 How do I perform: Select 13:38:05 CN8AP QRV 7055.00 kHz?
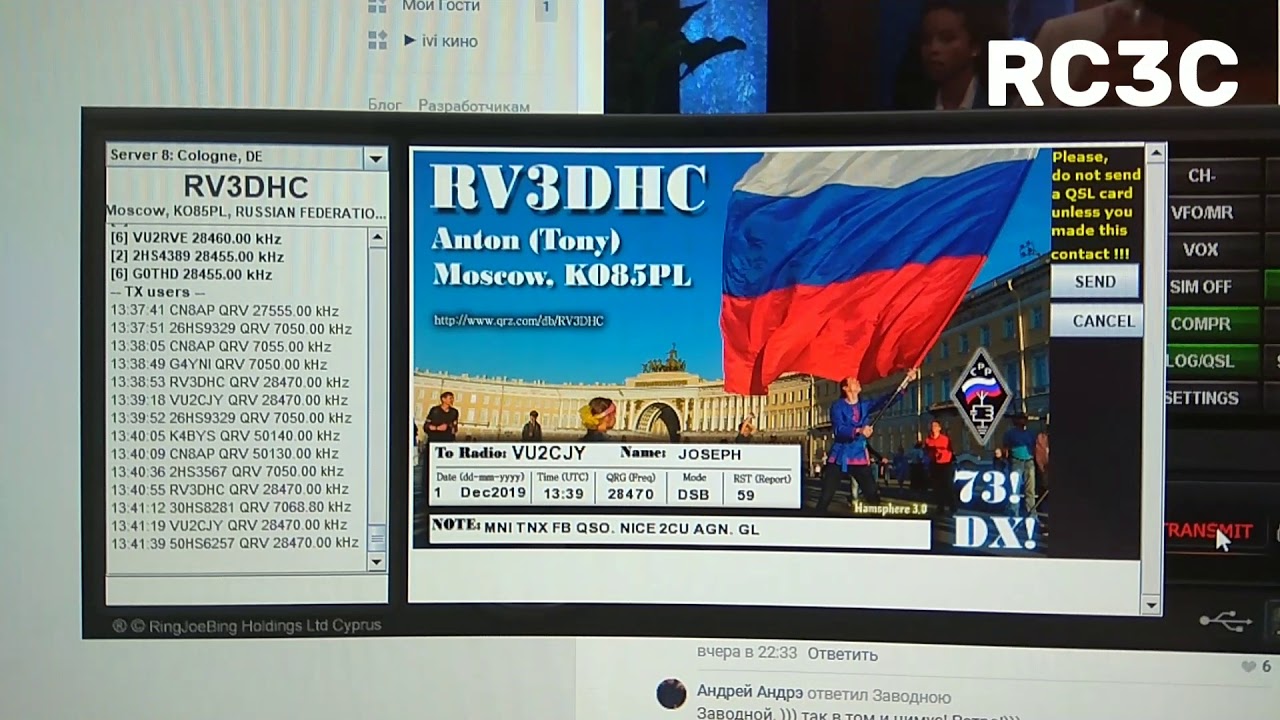tap(221, 347)
